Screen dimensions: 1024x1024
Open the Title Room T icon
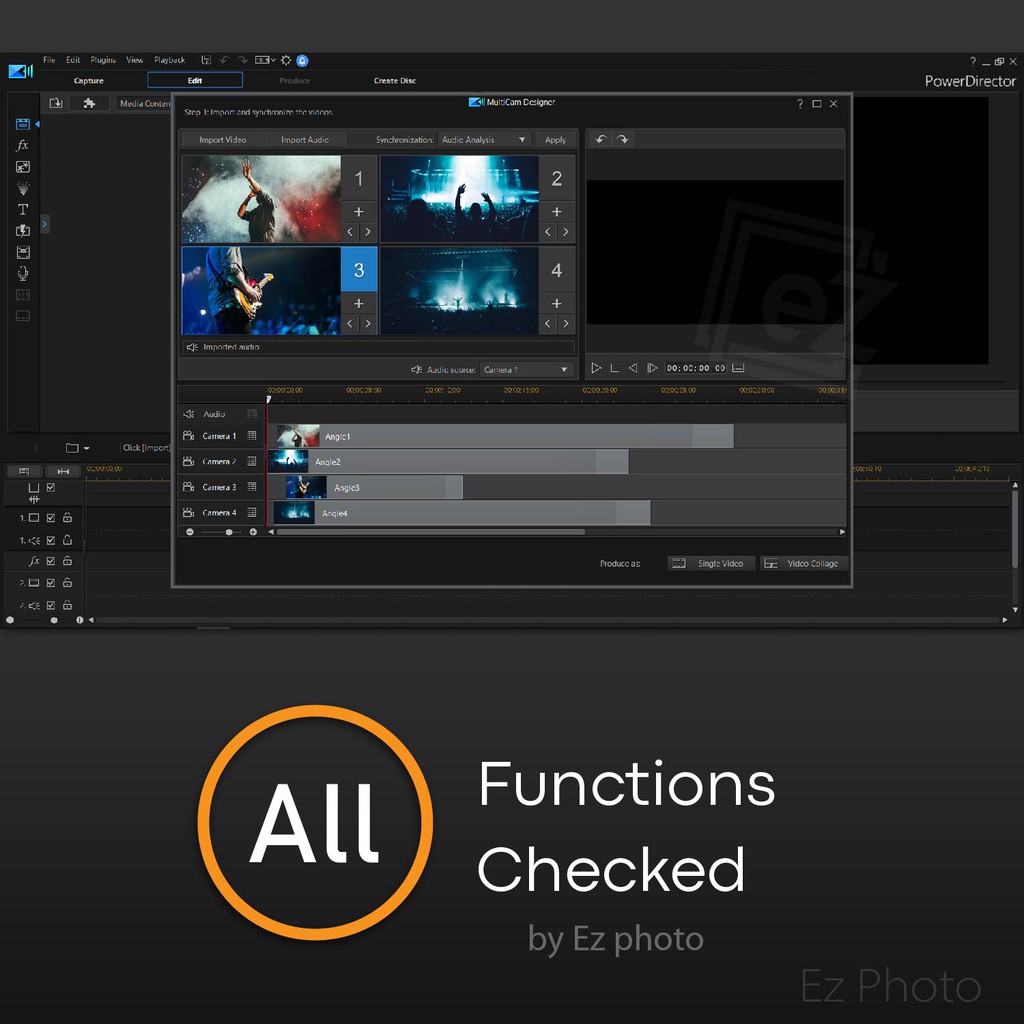pos(22,209)
